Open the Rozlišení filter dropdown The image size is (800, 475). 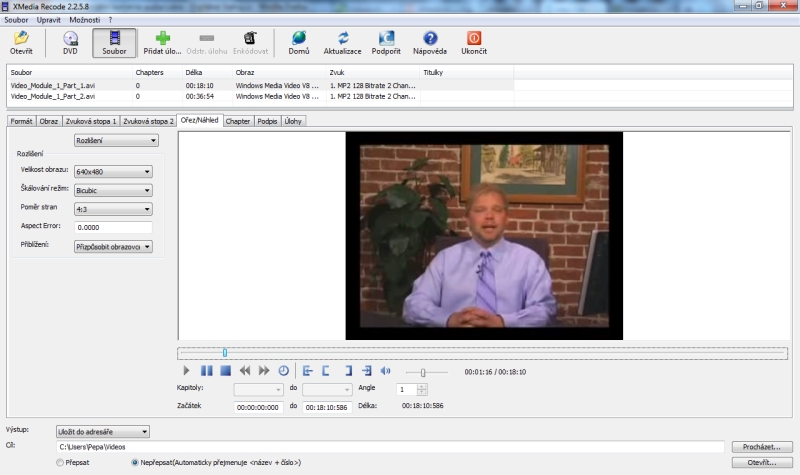click(116, 140)
